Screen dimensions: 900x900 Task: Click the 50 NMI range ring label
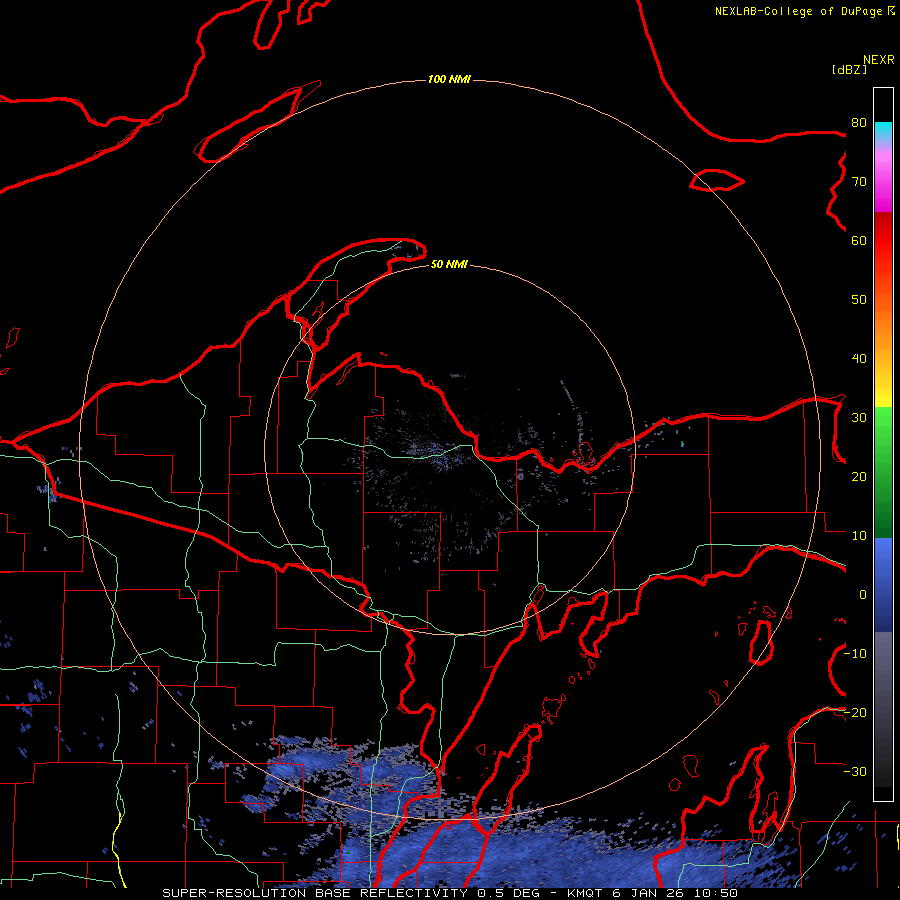click(449, 265)
